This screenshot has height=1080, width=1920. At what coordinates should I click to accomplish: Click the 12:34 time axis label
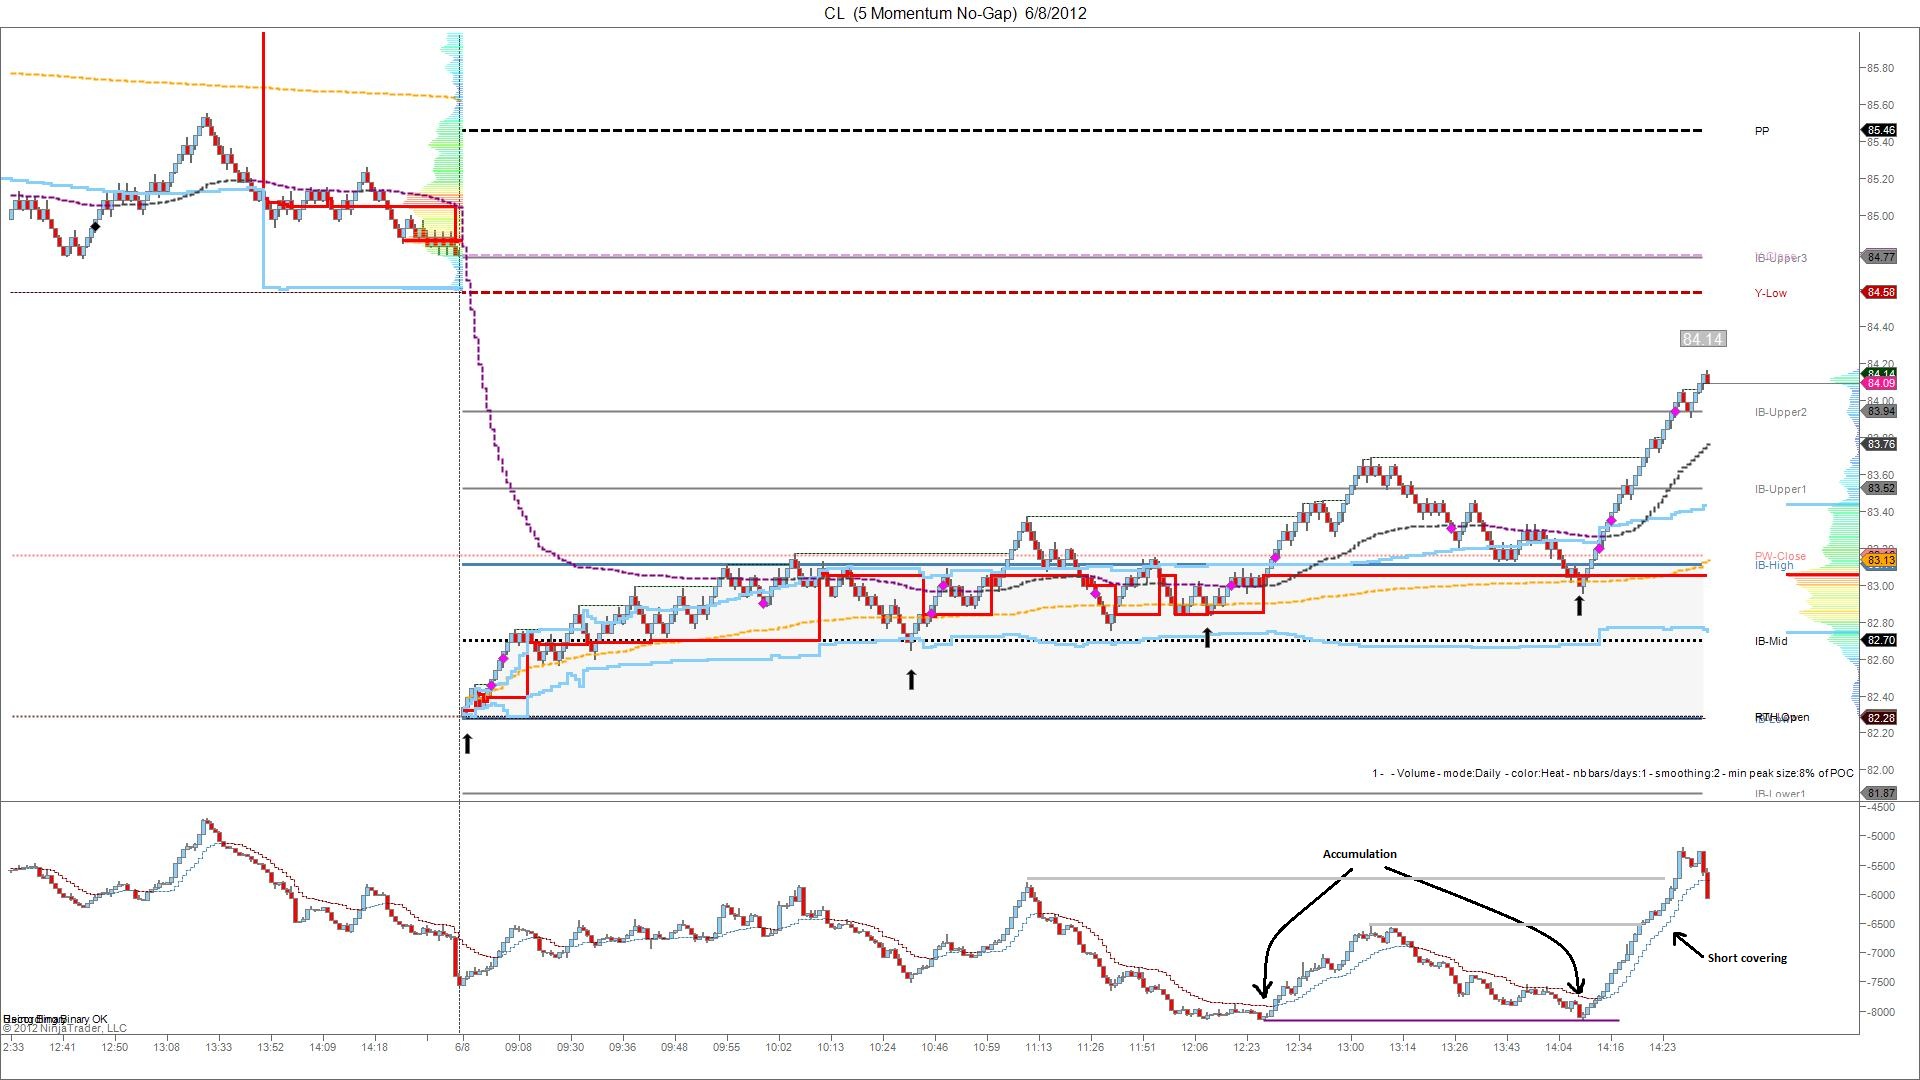[x=1298, y=1047]
